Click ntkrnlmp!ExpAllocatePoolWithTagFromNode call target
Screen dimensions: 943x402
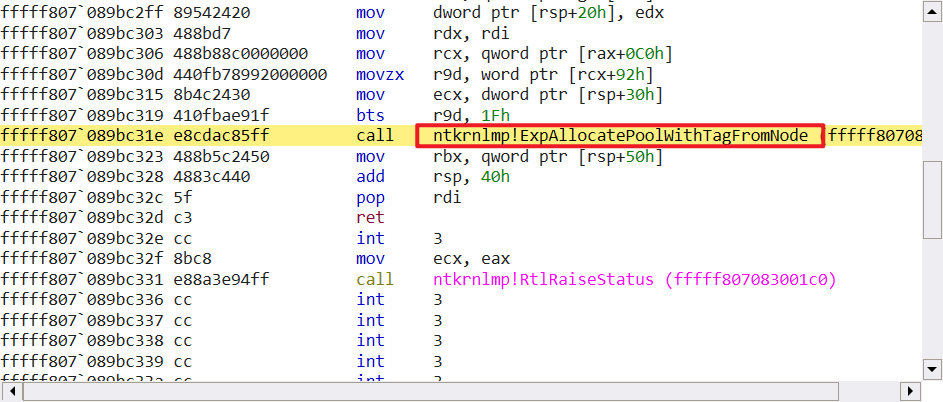tap(620, 136)
